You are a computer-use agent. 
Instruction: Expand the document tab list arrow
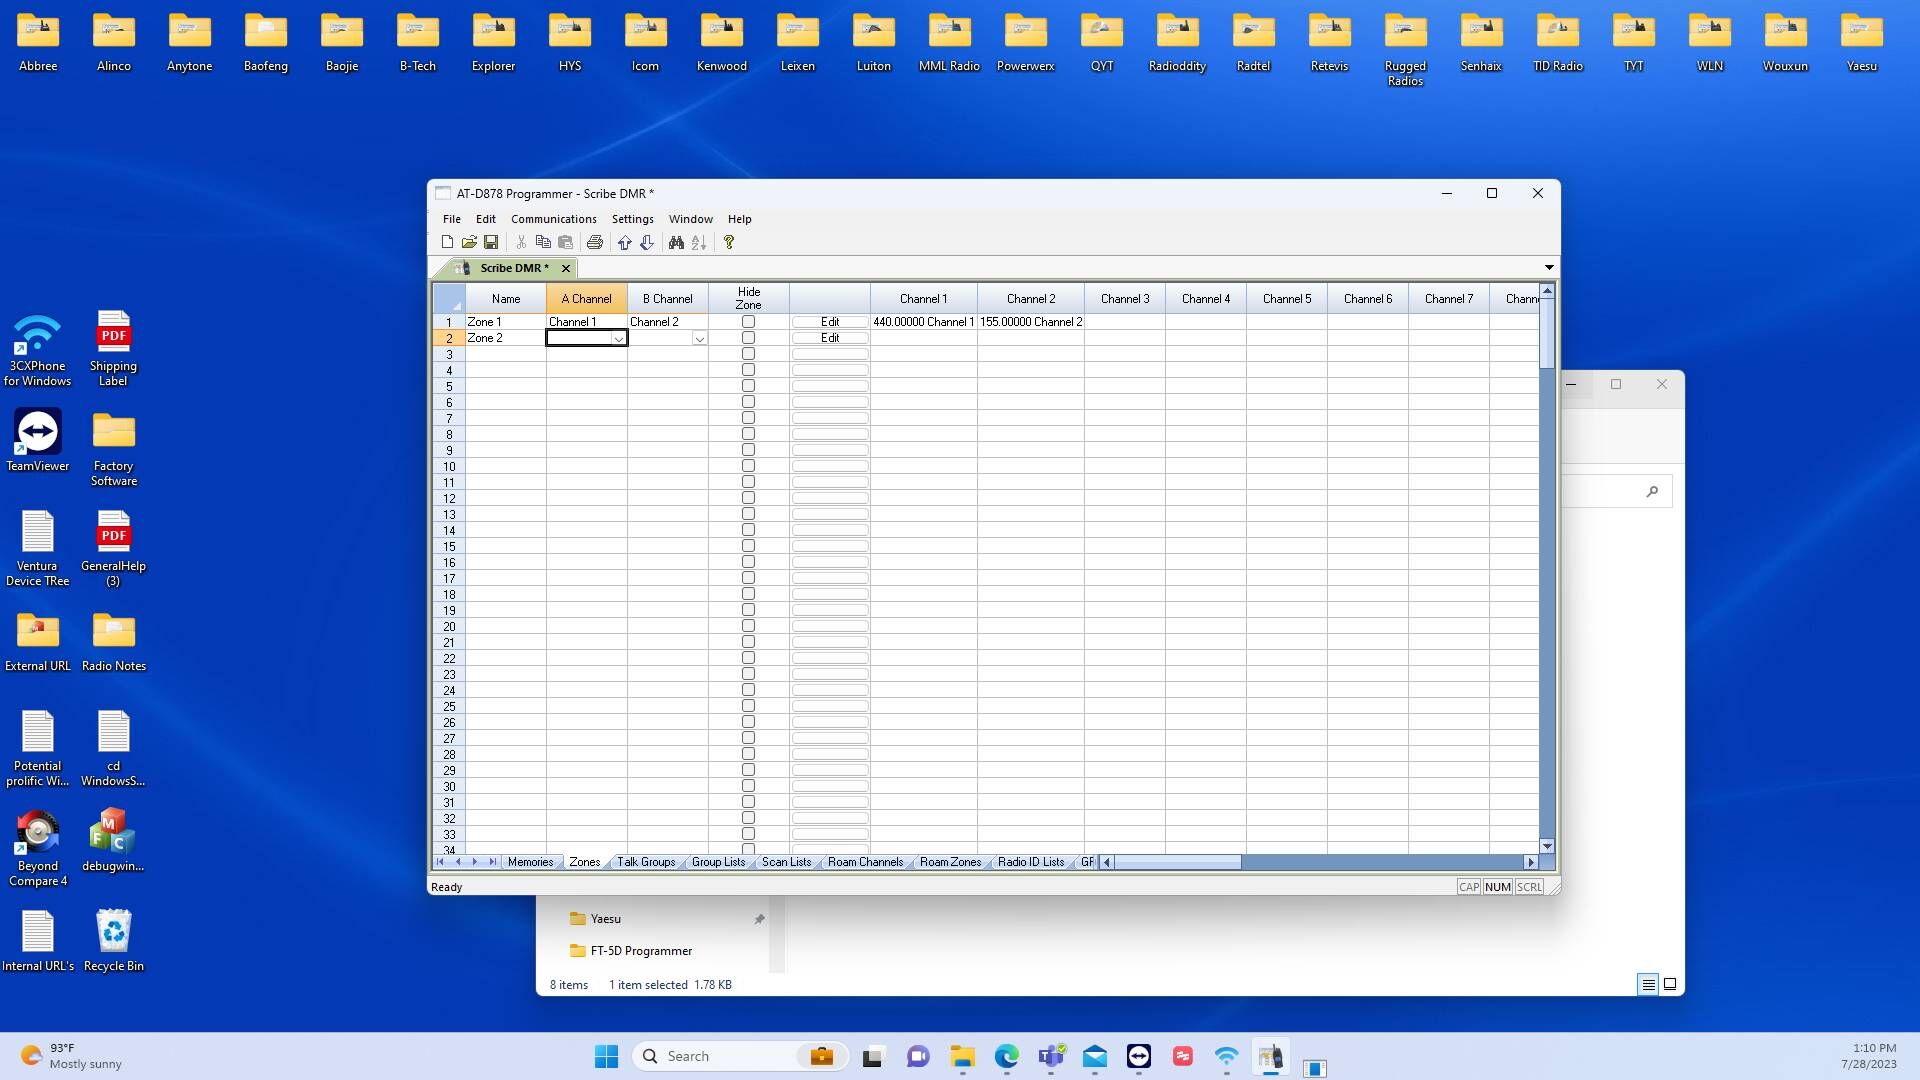tap(1549, 268)
